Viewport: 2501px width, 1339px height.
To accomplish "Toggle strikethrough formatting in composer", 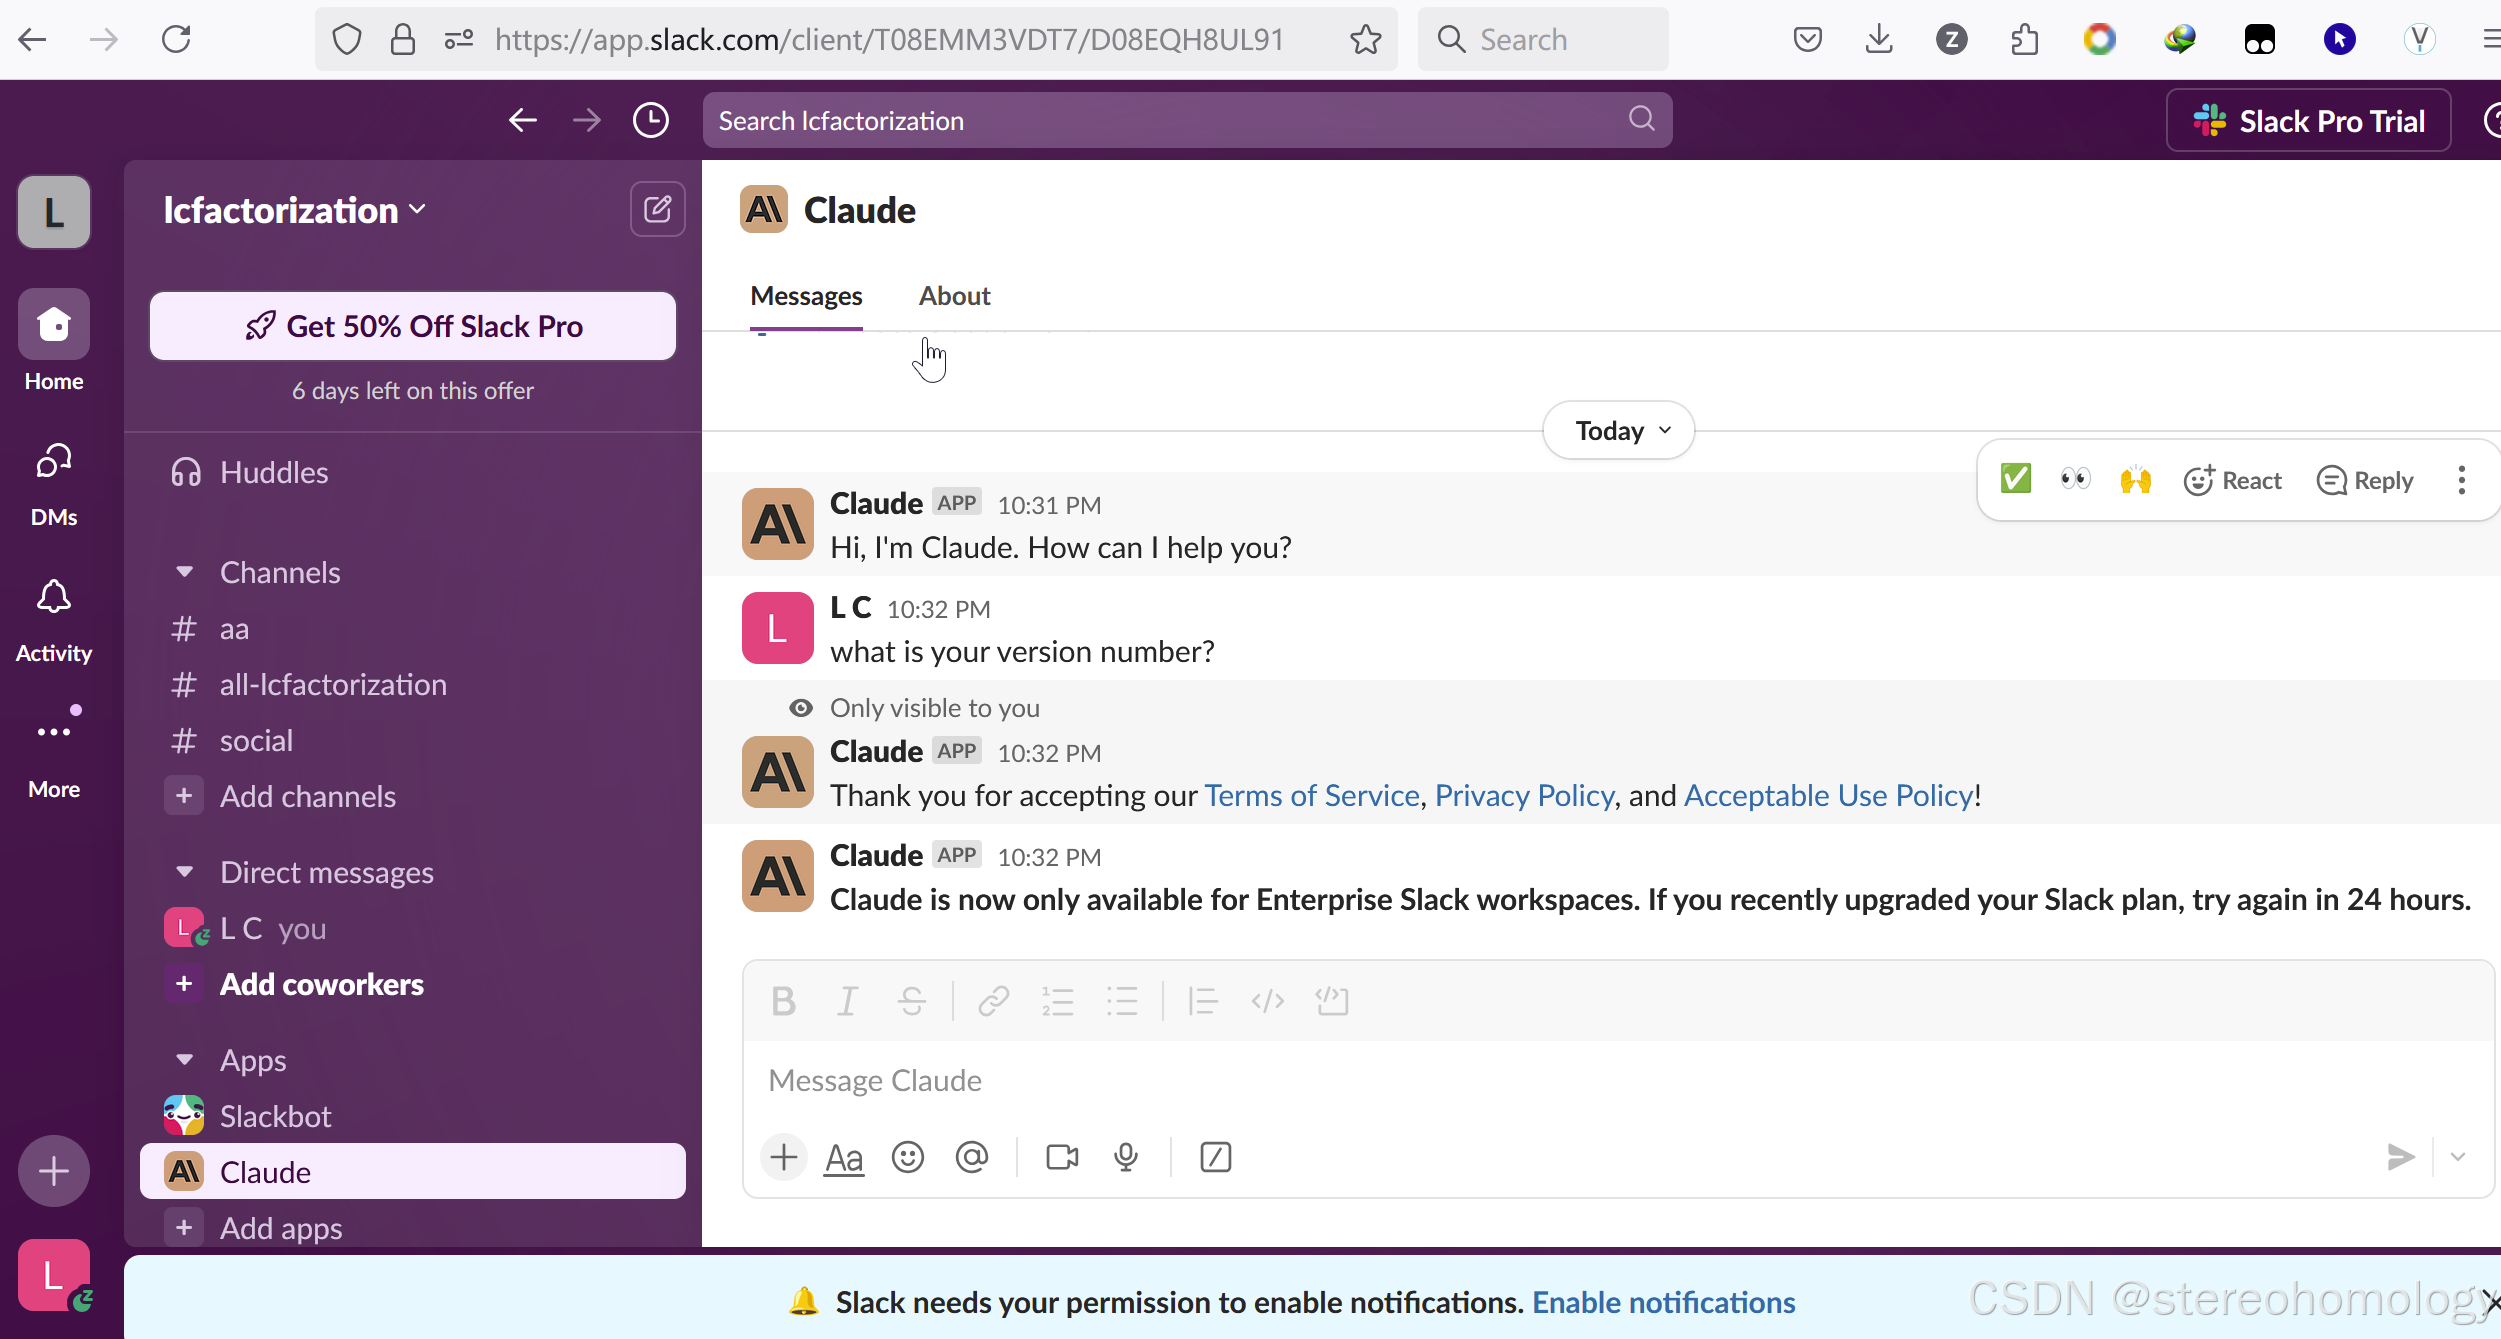I will [911, 1000].
